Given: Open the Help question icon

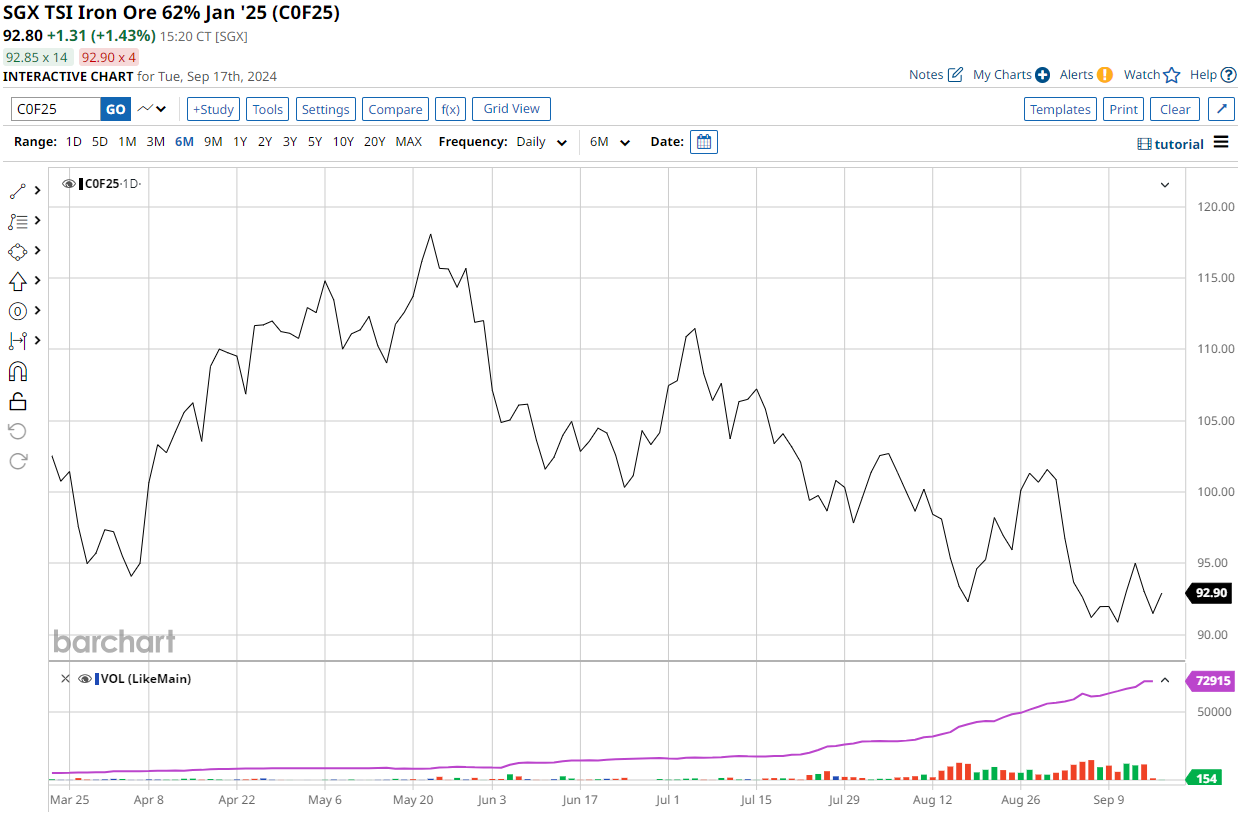Looking at the screenshot, I should (1229, 75).
